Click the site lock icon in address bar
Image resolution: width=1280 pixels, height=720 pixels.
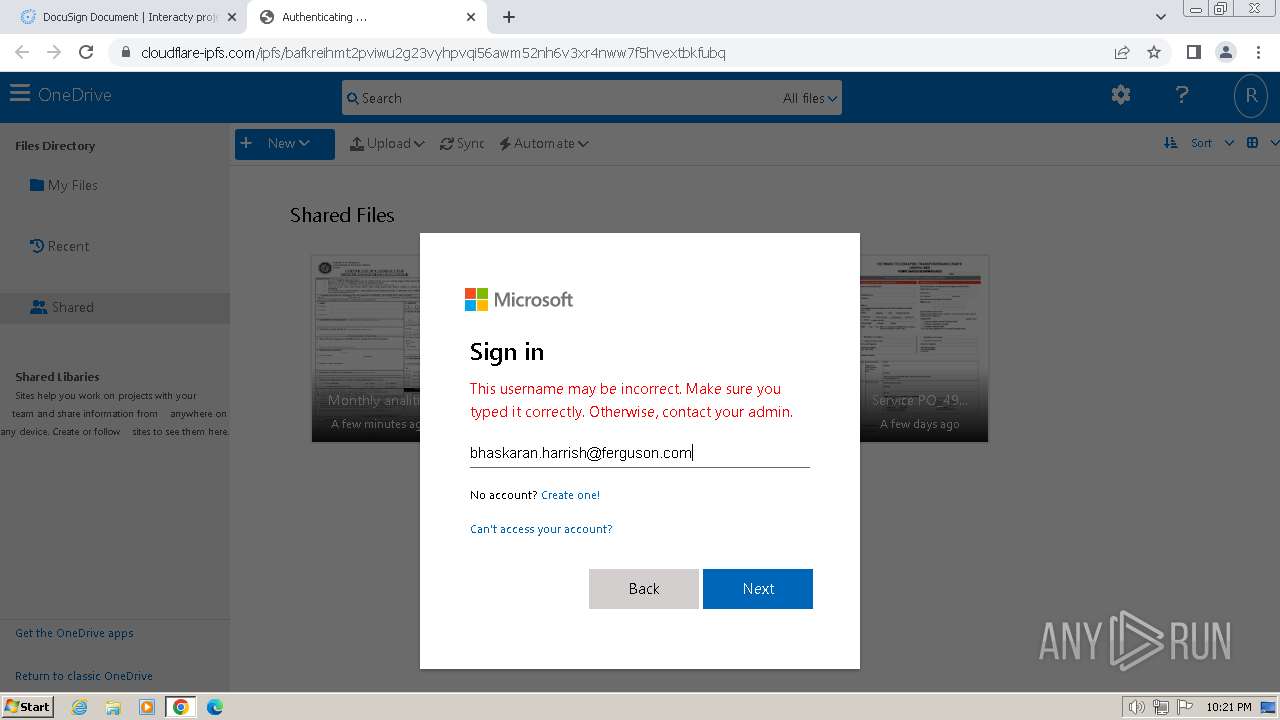[x=125, y=53]
